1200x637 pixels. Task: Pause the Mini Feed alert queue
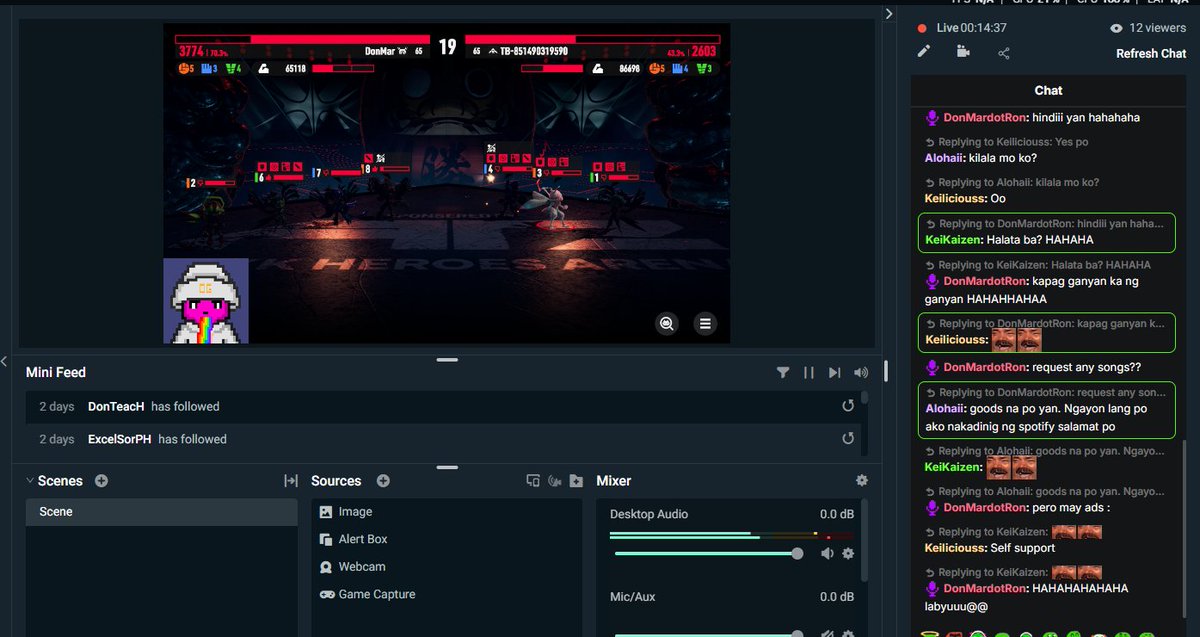tap(809, 372)
